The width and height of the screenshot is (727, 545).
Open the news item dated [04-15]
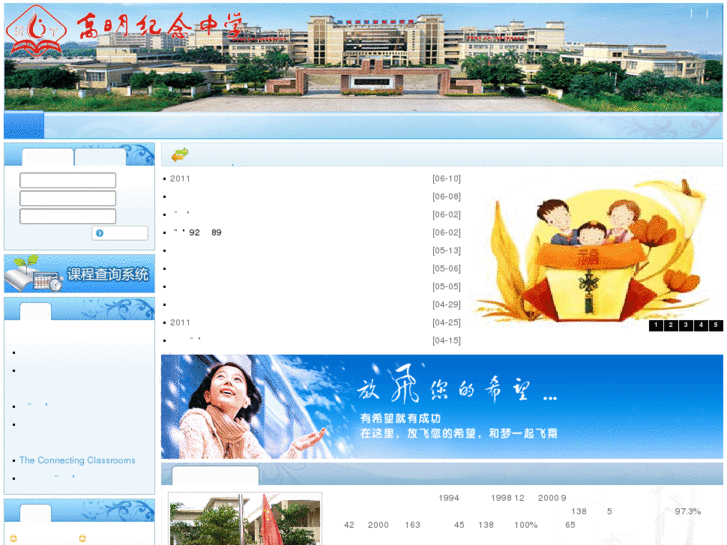[312, 340]
